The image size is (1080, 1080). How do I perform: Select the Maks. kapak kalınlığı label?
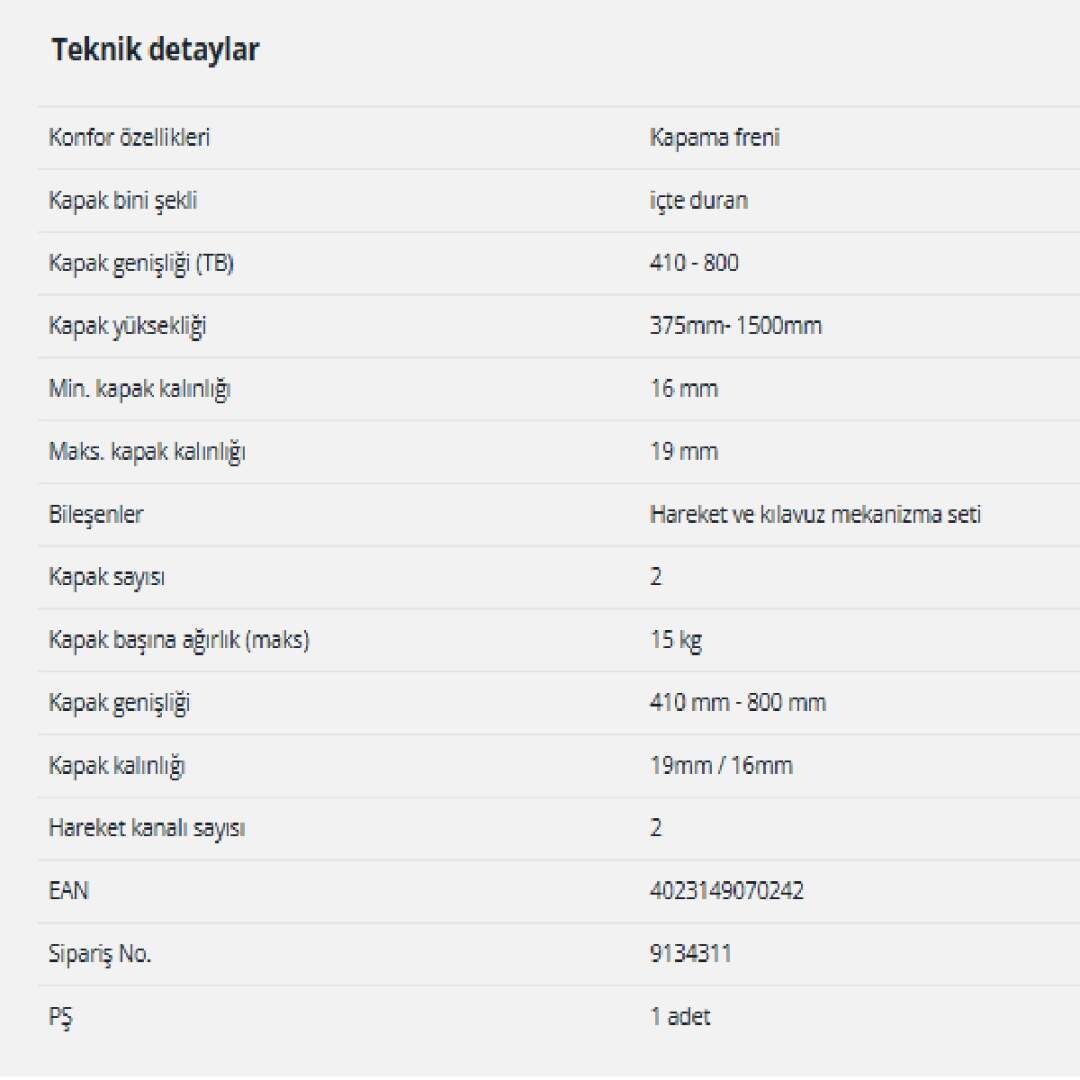click(147, 452)
